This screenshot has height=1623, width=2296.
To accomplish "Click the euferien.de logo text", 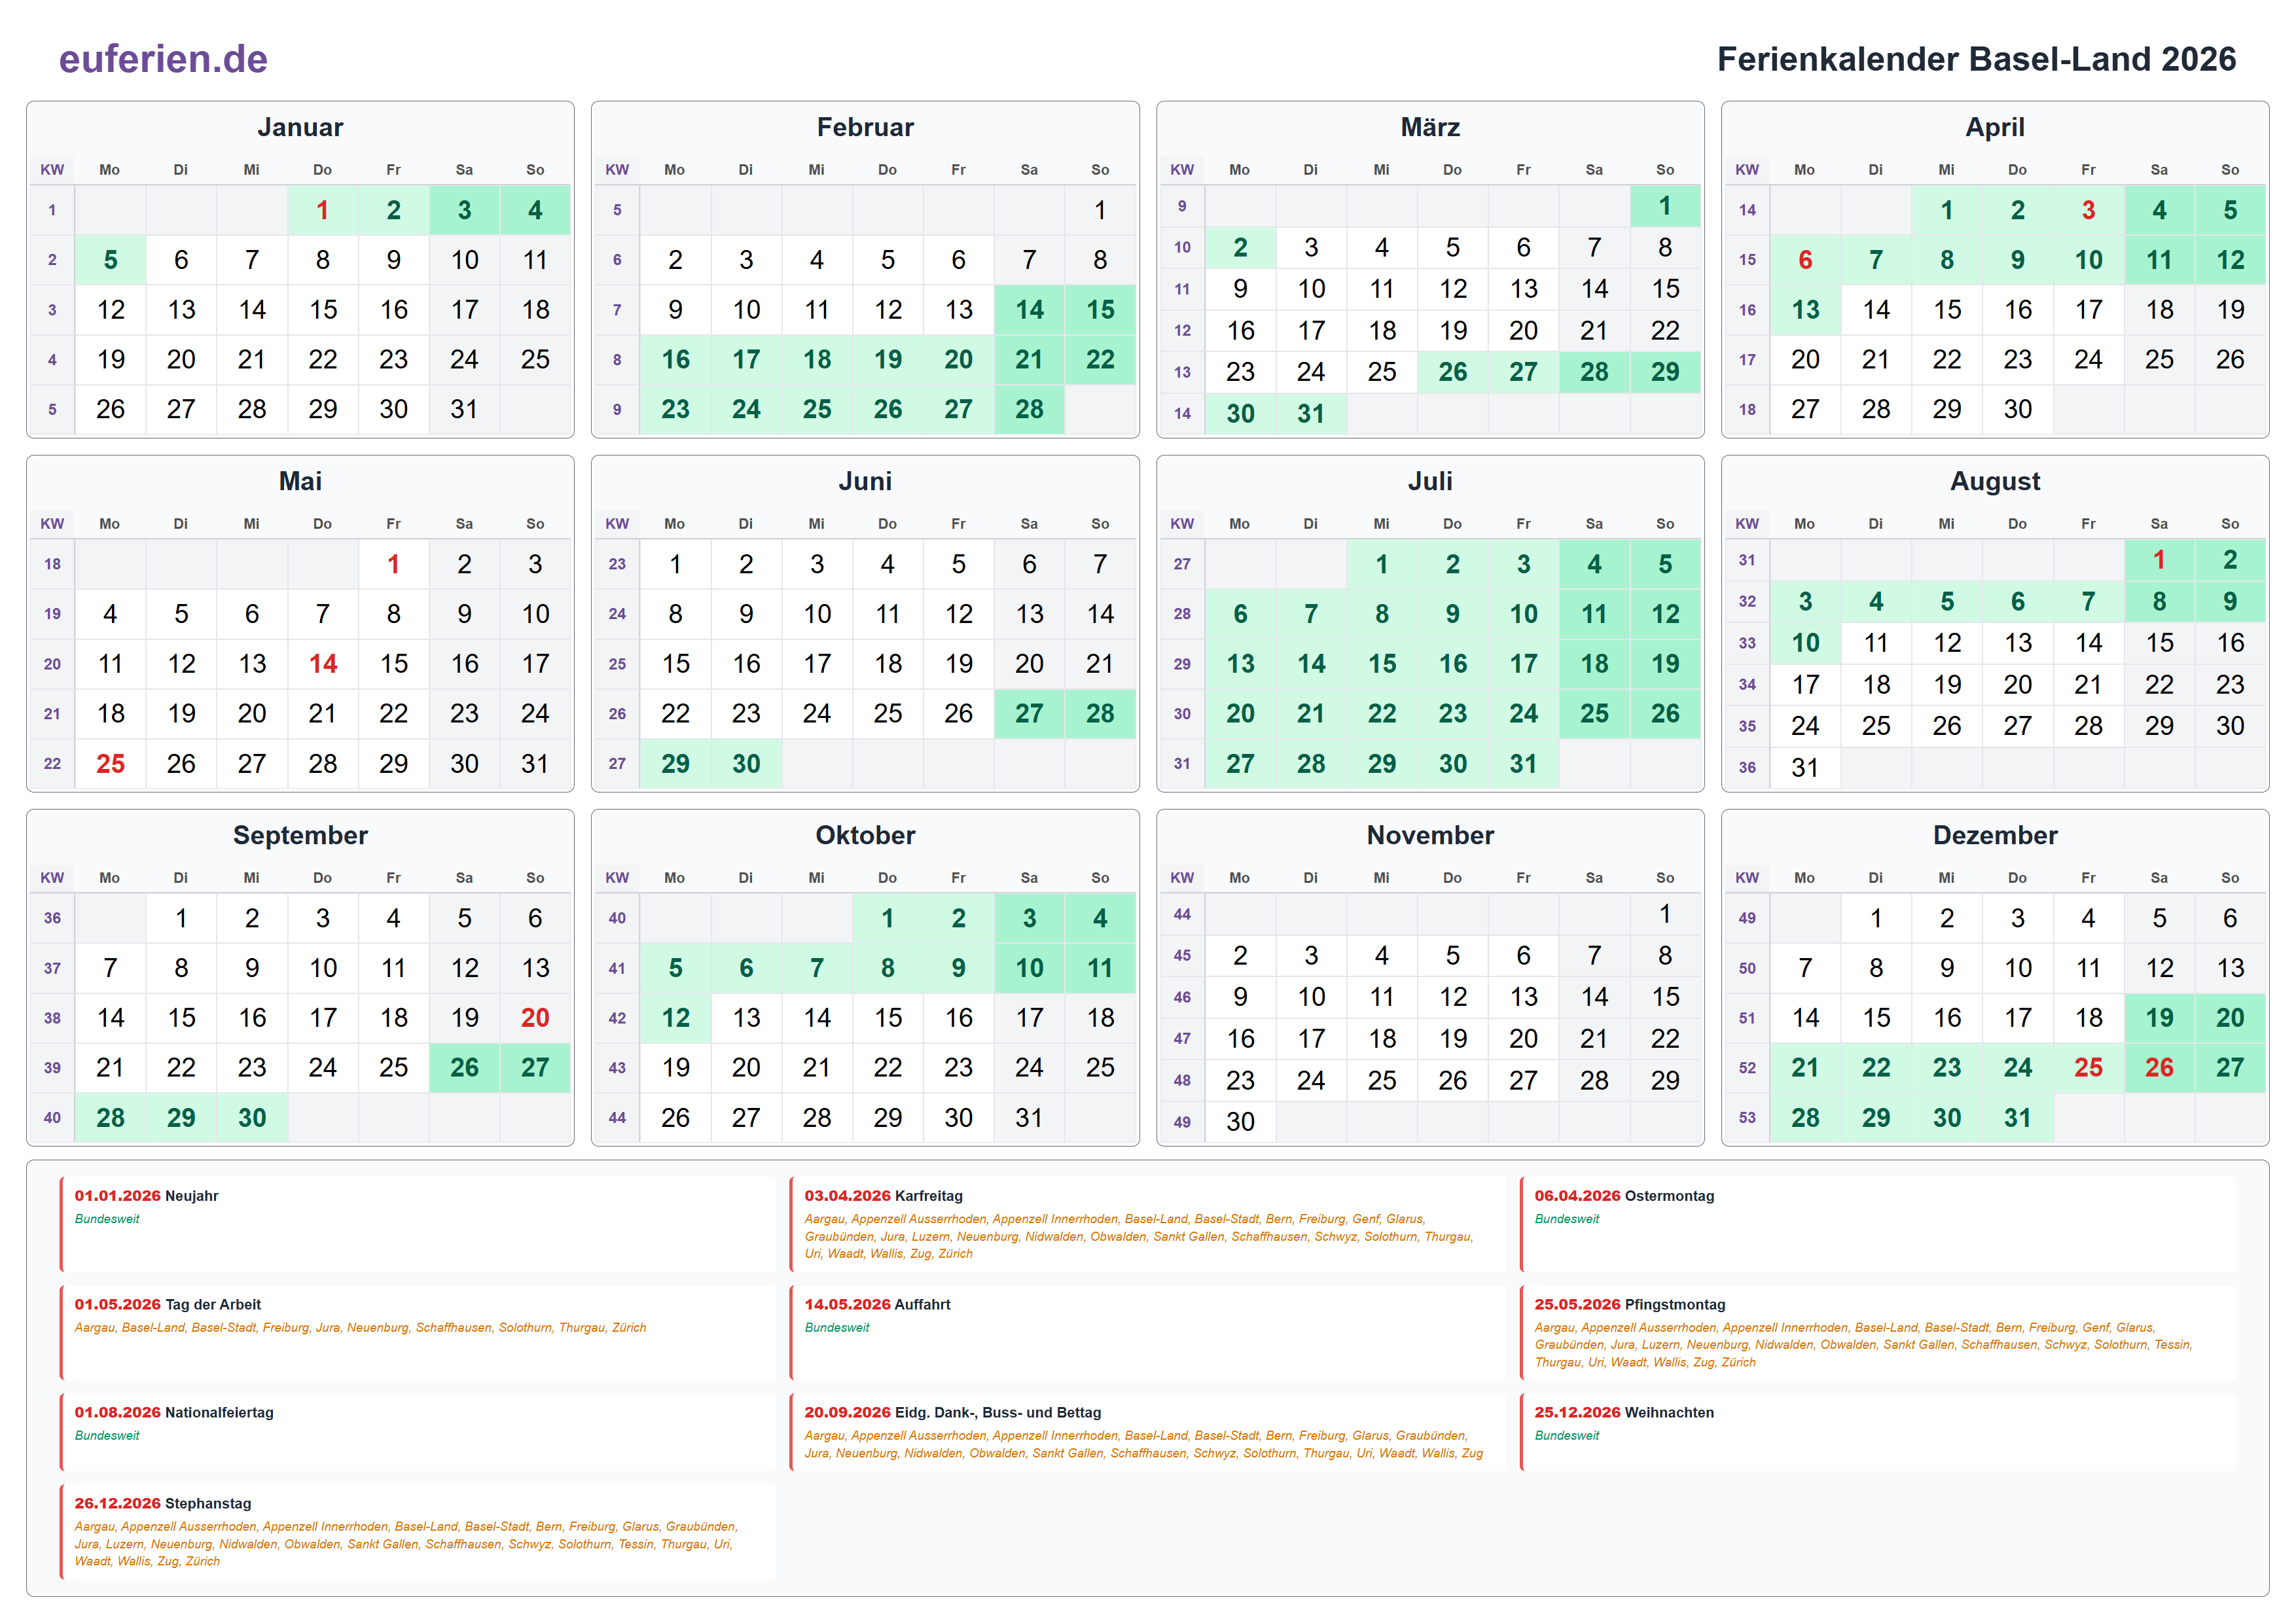I will click(163, 59).
